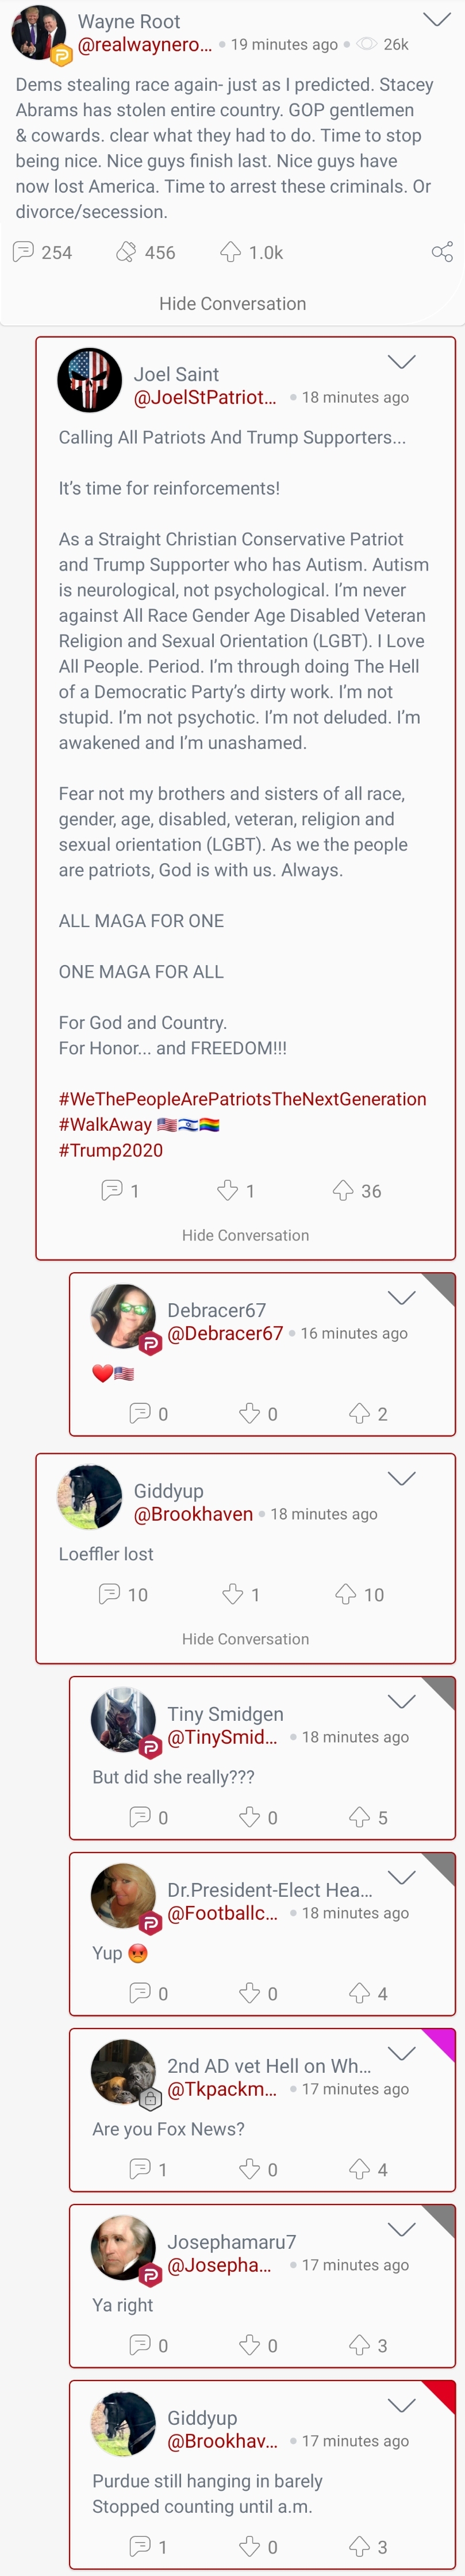
Task: Upvote Tiny Smidgen's 'But did she really???' comment
Action: tap(360, 1817)
